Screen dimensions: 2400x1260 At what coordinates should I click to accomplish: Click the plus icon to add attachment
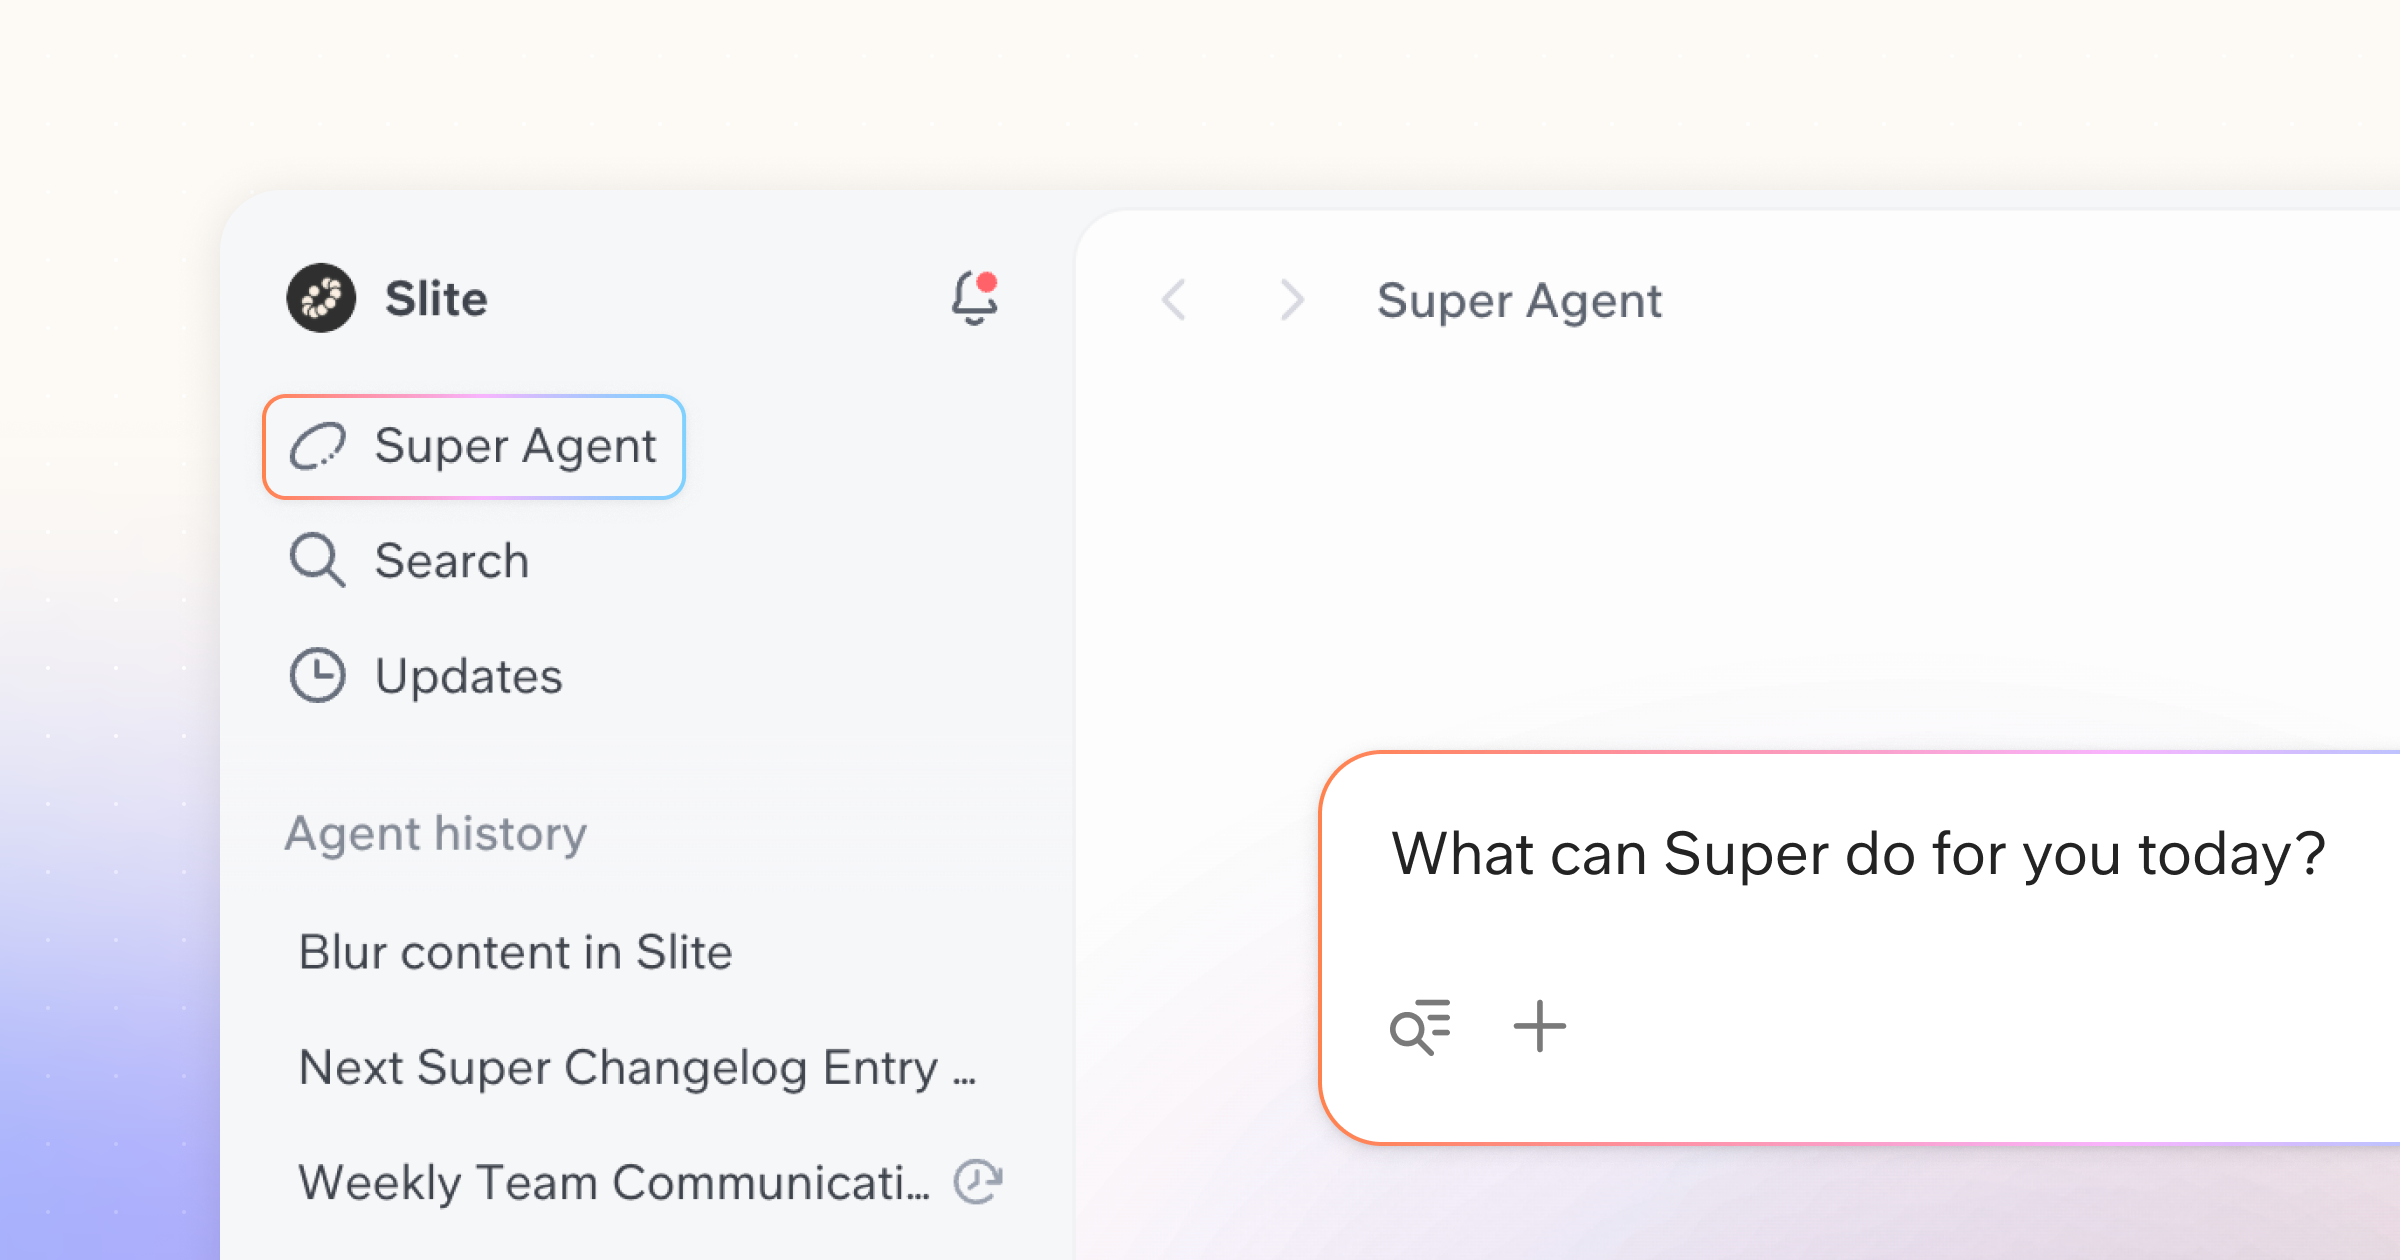point(1540,1027)
